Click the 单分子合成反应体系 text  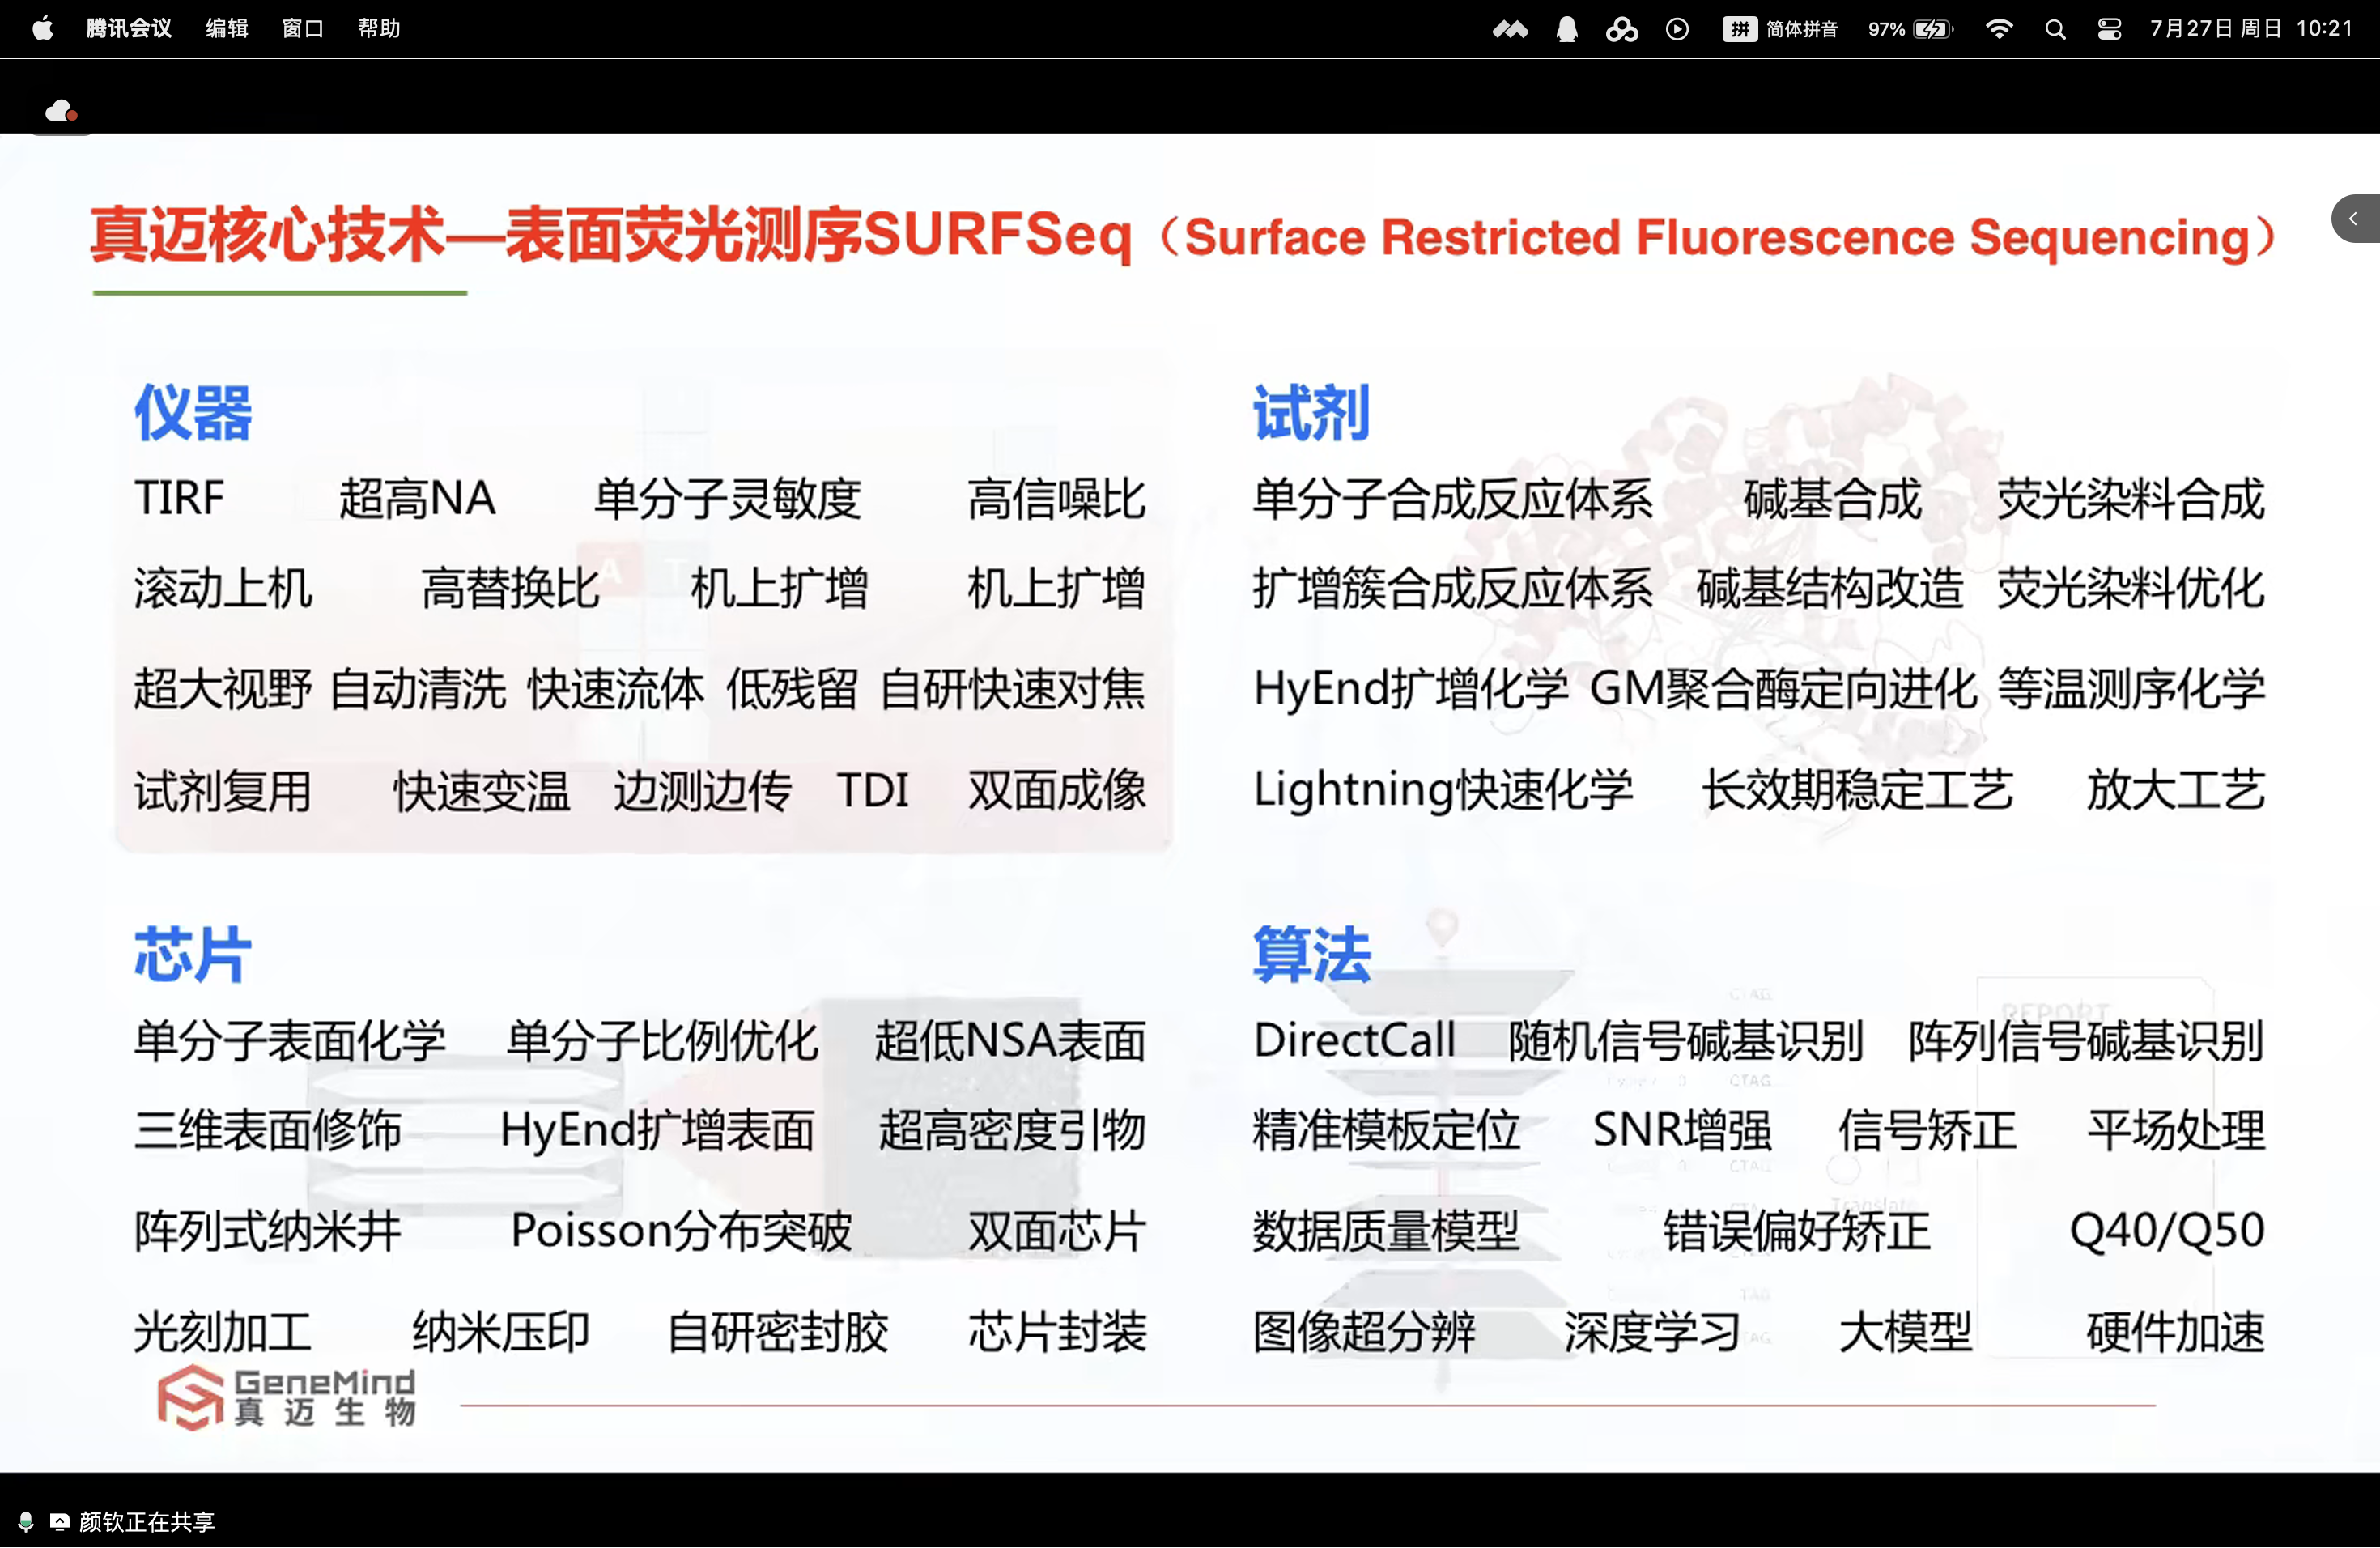pos(1453,498)
